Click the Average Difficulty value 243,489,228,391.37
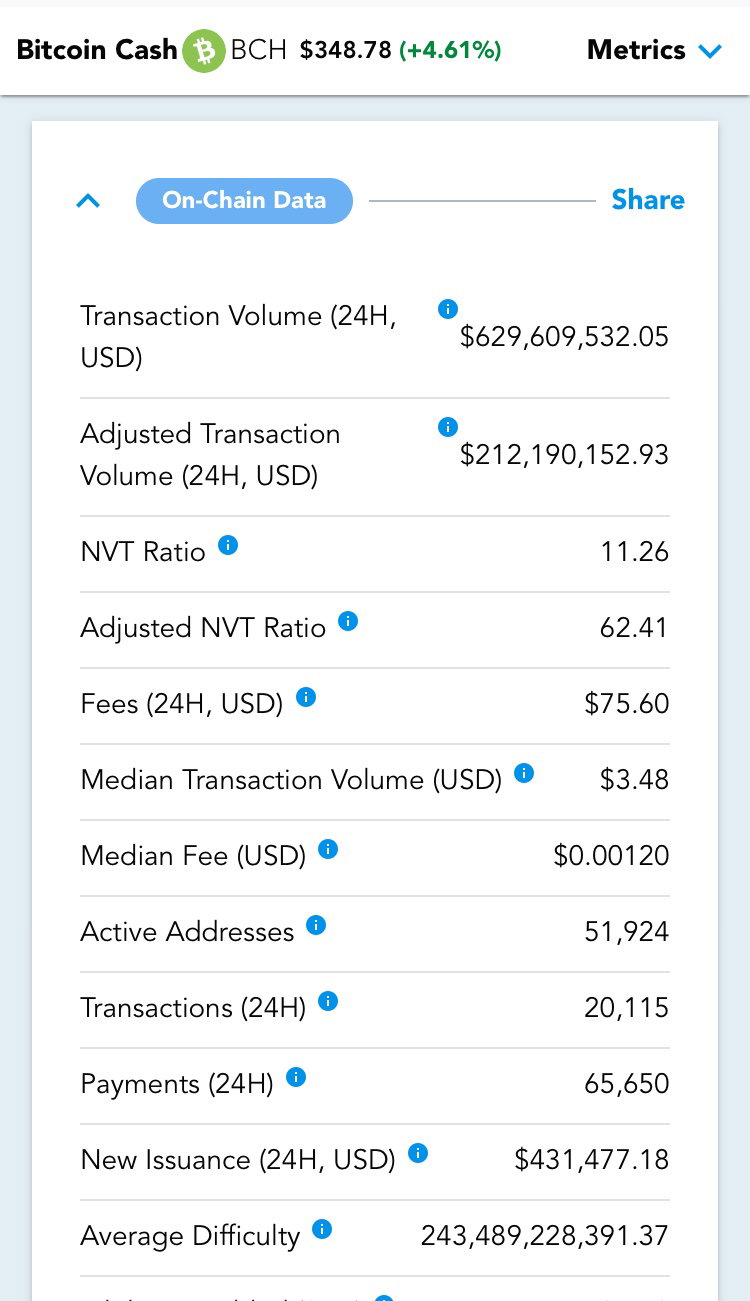This screenshot has height=1301, width=750. 544,1236
